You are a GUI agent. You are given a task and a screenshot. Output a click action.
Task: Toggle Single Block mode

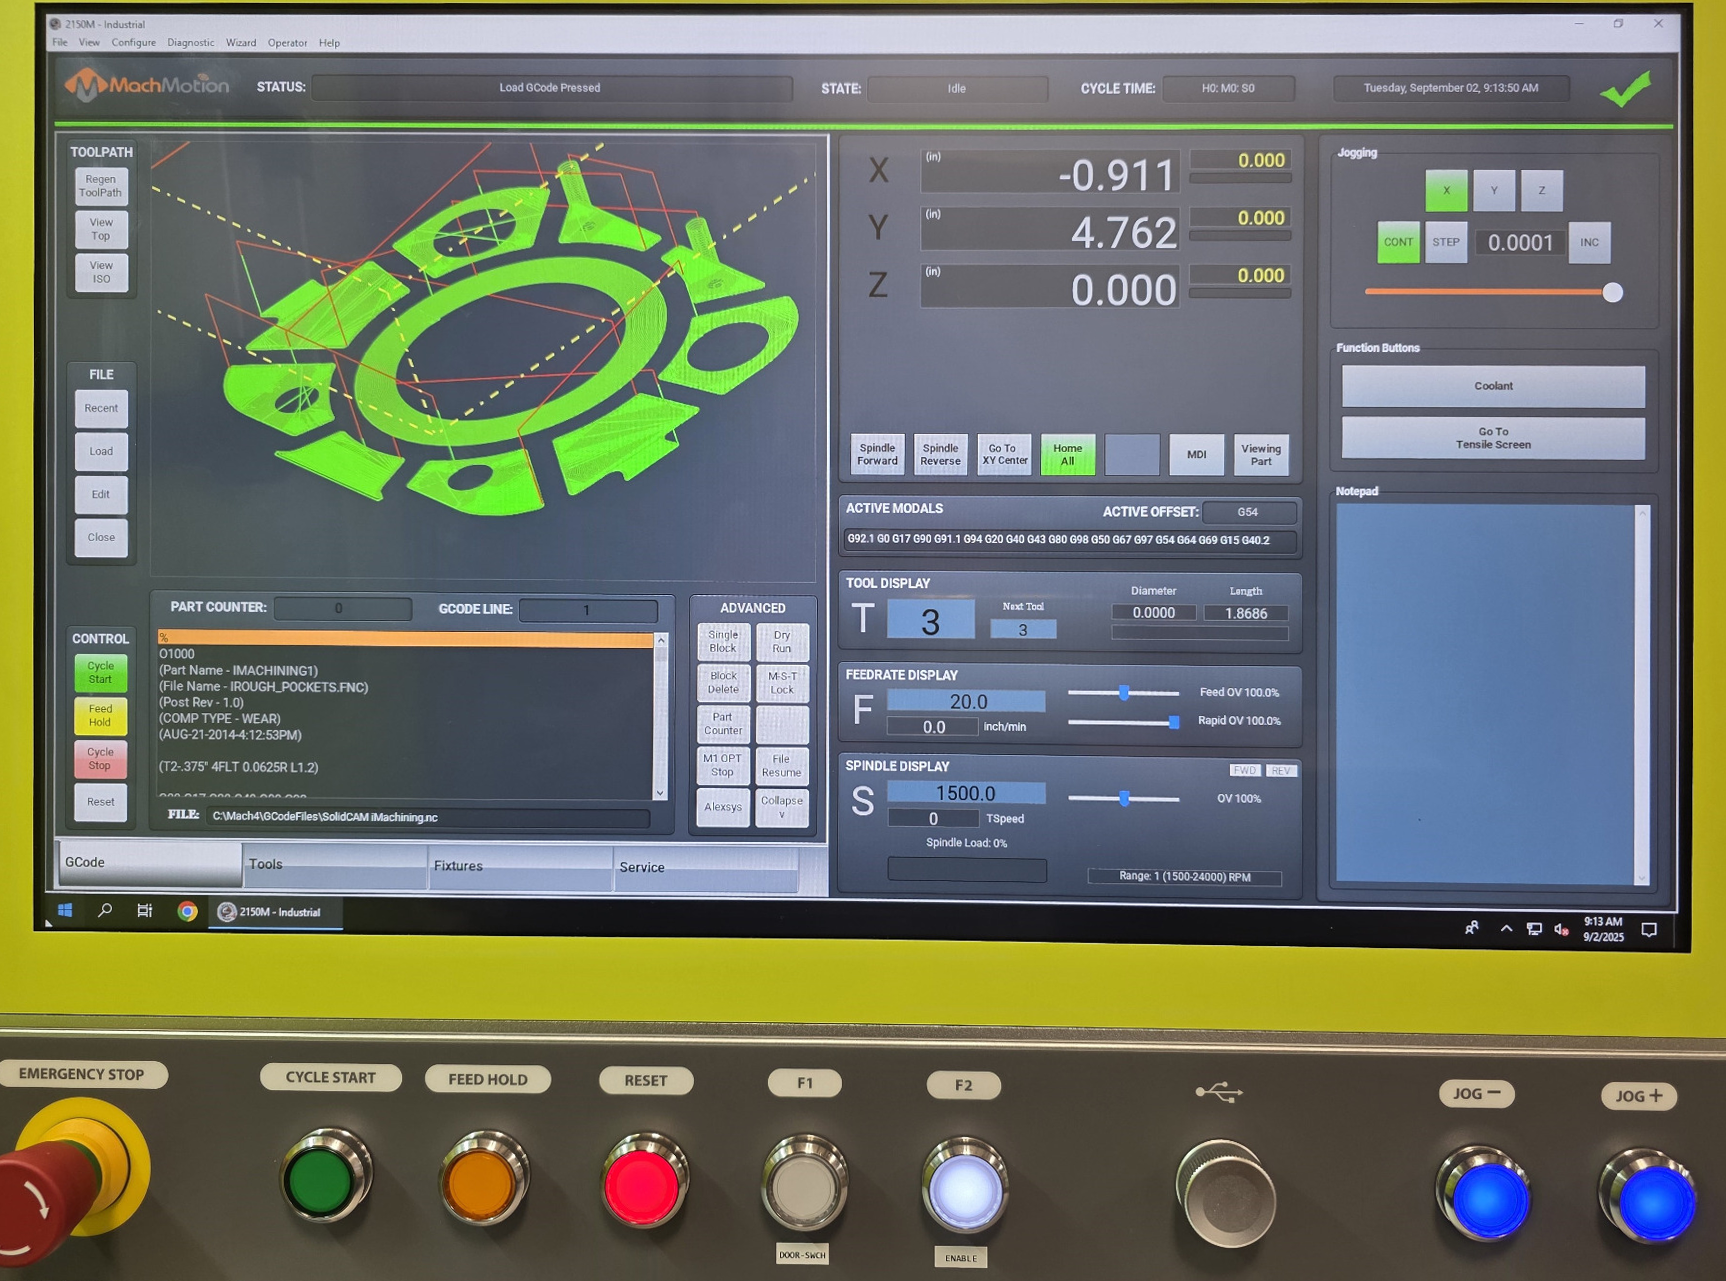click(722, 641)
